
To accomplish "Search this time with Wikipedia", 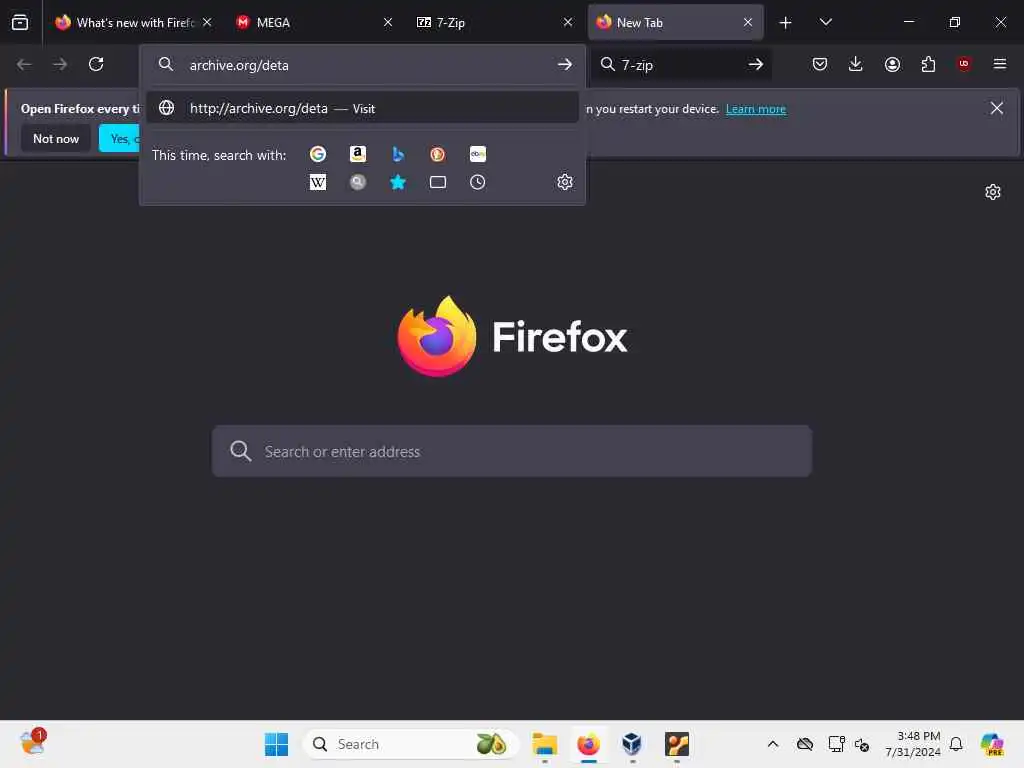I will (x=318, y=182).
